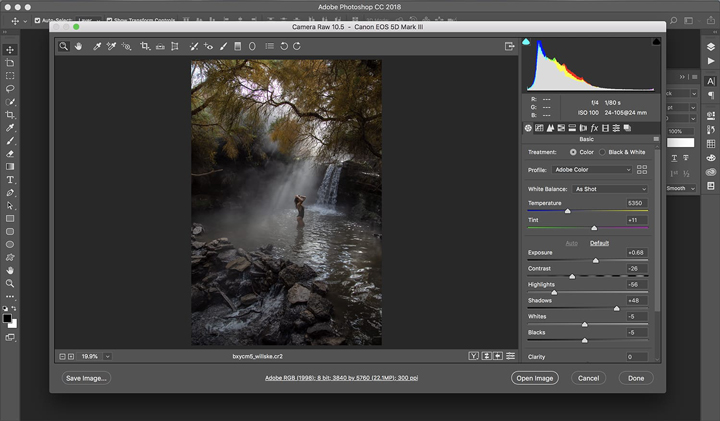
Task: Select the Zoom tool in Camera Raw toolbar
Action: click(64, 46)
